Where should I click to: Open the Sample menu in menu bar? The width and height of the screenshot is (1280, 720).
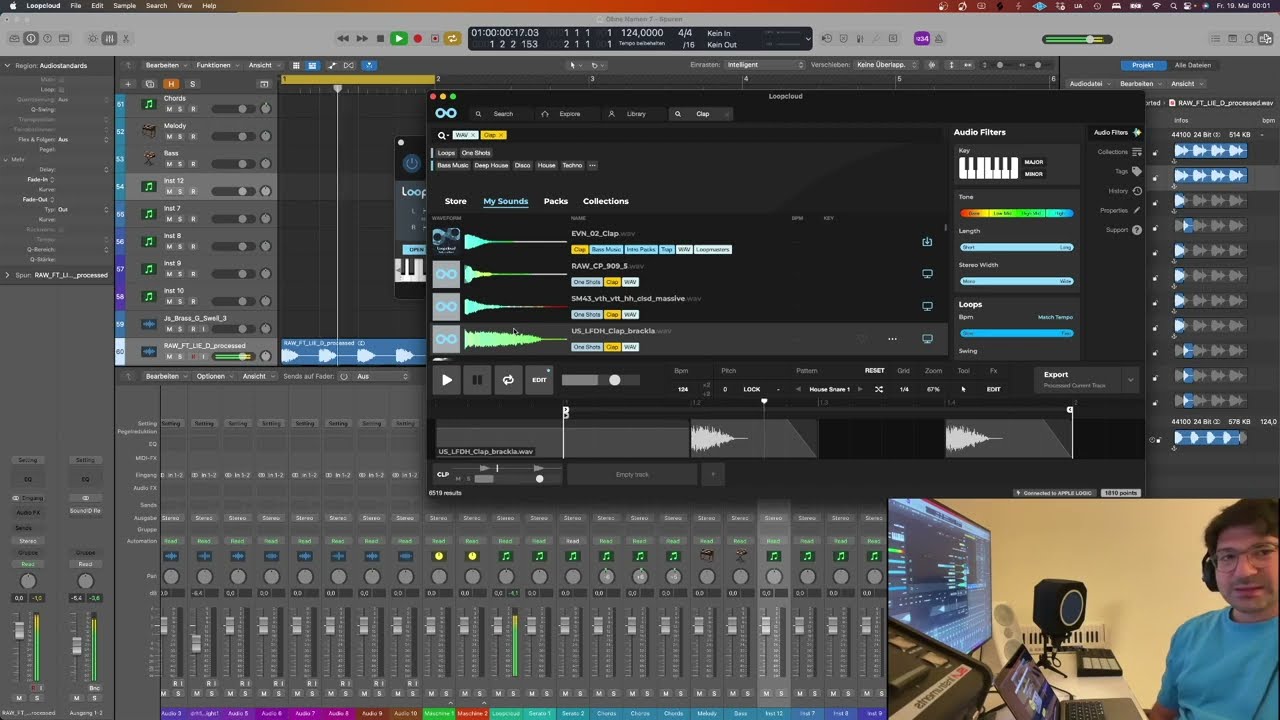click(125, 6)
